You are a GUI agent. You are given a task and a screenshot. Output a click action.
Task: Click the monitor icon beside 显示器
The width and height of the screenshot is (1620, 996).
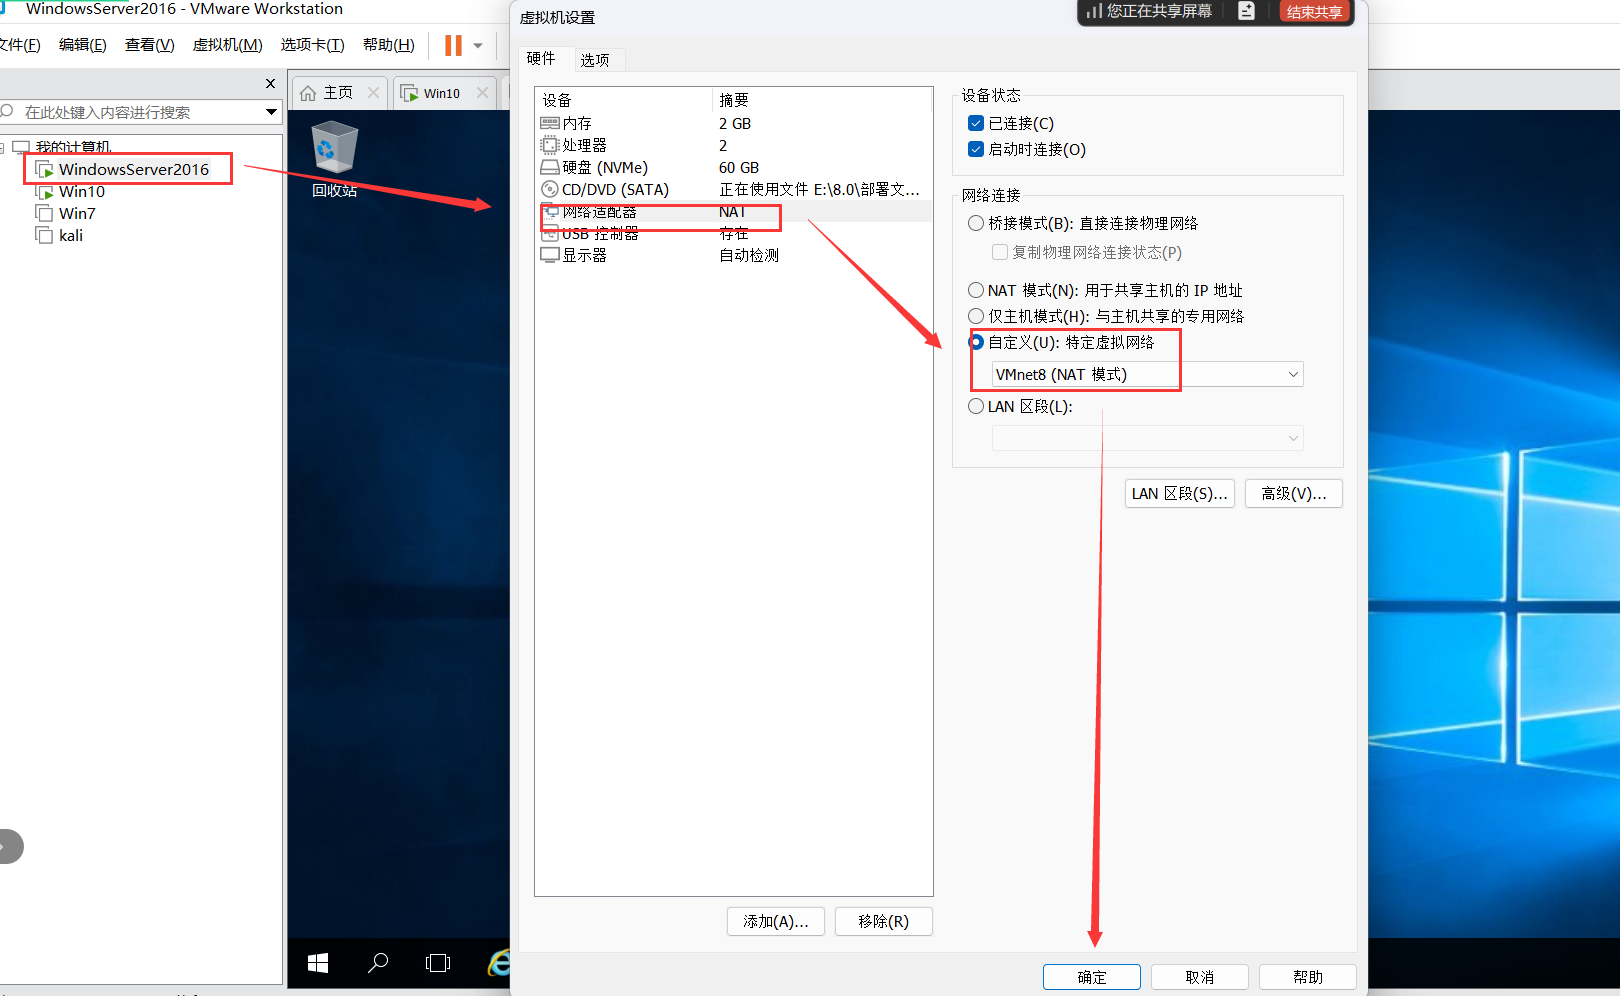pyautogui.click(x=550, y=255)
